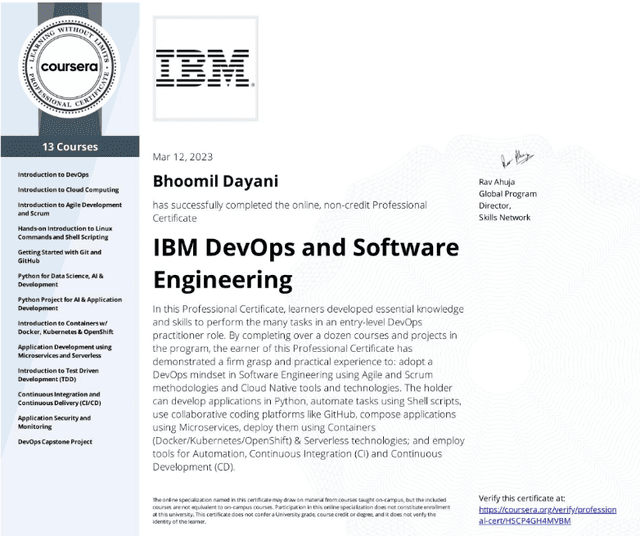Viewport: 640px width, 536px height.
Task: Click the IBM logo image
Action: pos(205,69)
